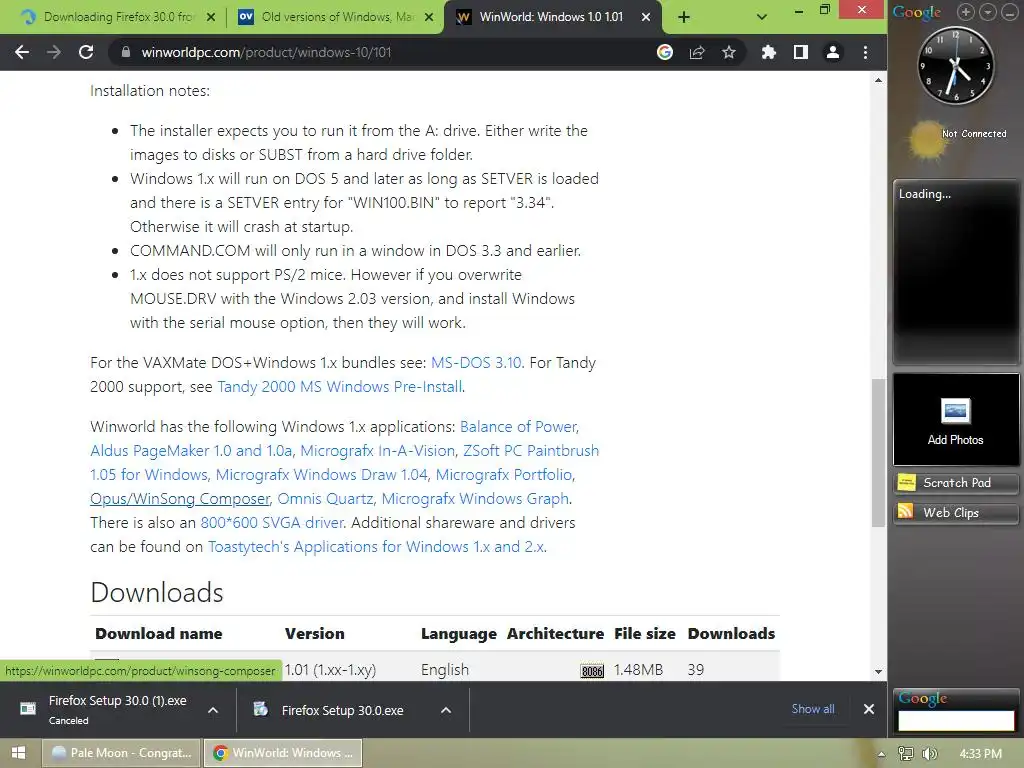This screenshot has height=768, width=1024.
Task: Click the 8086 architecture icon
Action: click(592, 671)
